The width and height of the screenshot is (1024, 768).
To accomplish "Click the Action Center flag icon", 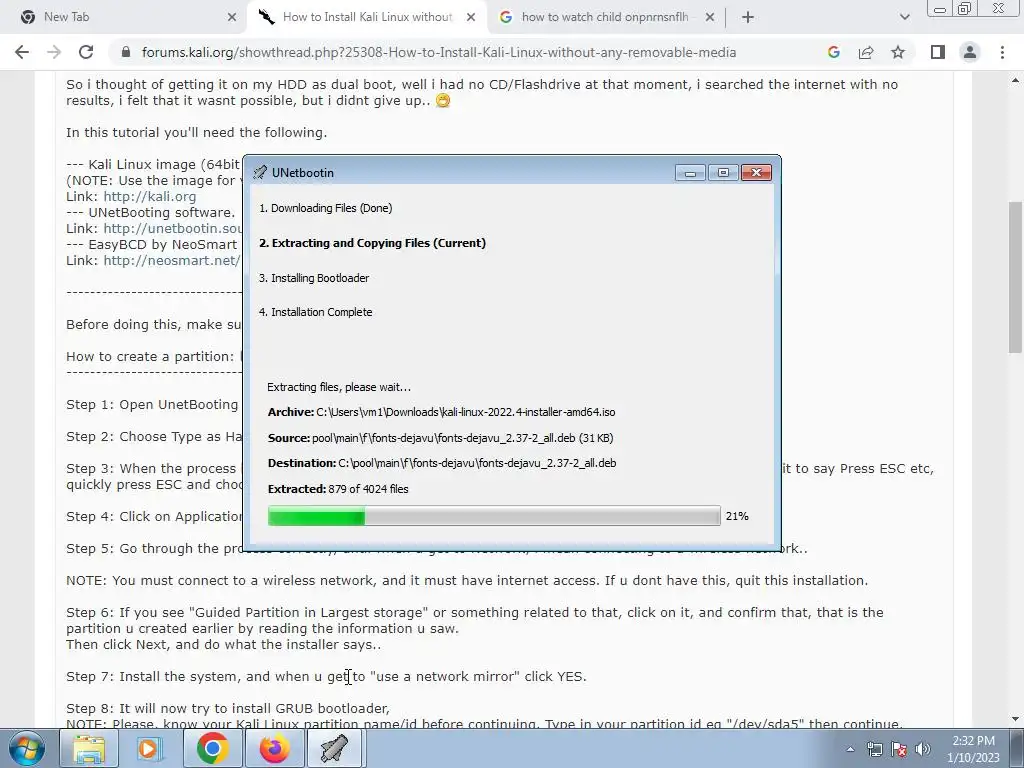I will pos(899,749).
